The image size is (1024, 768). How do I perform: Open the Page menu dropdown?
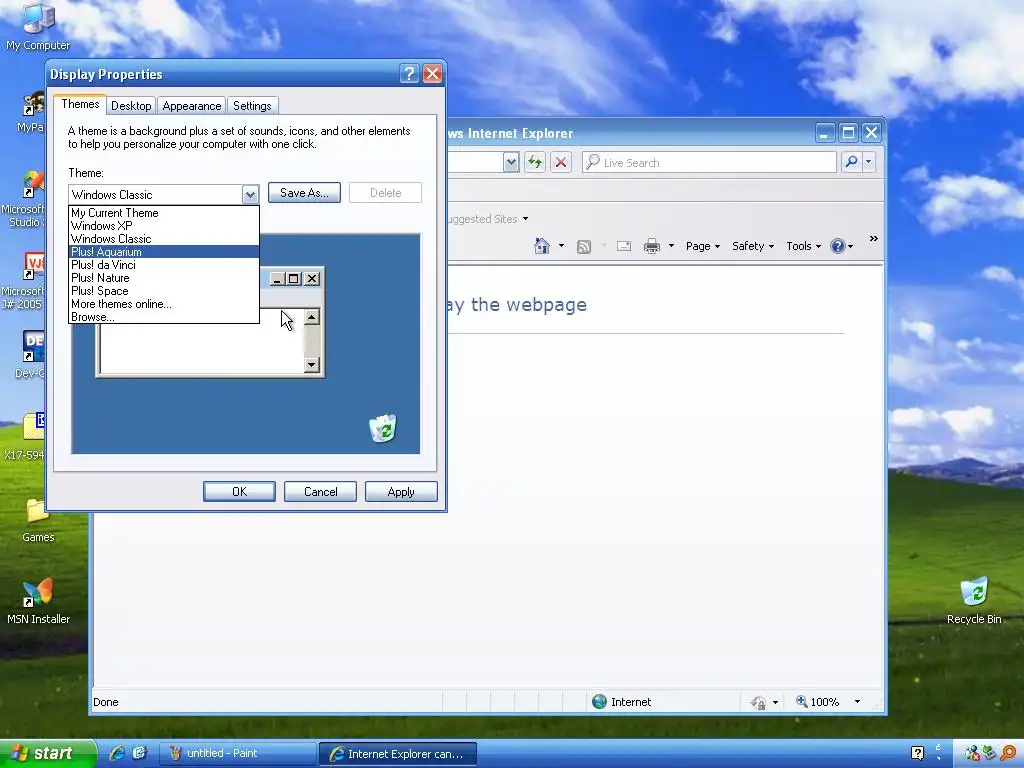point(703,246)
